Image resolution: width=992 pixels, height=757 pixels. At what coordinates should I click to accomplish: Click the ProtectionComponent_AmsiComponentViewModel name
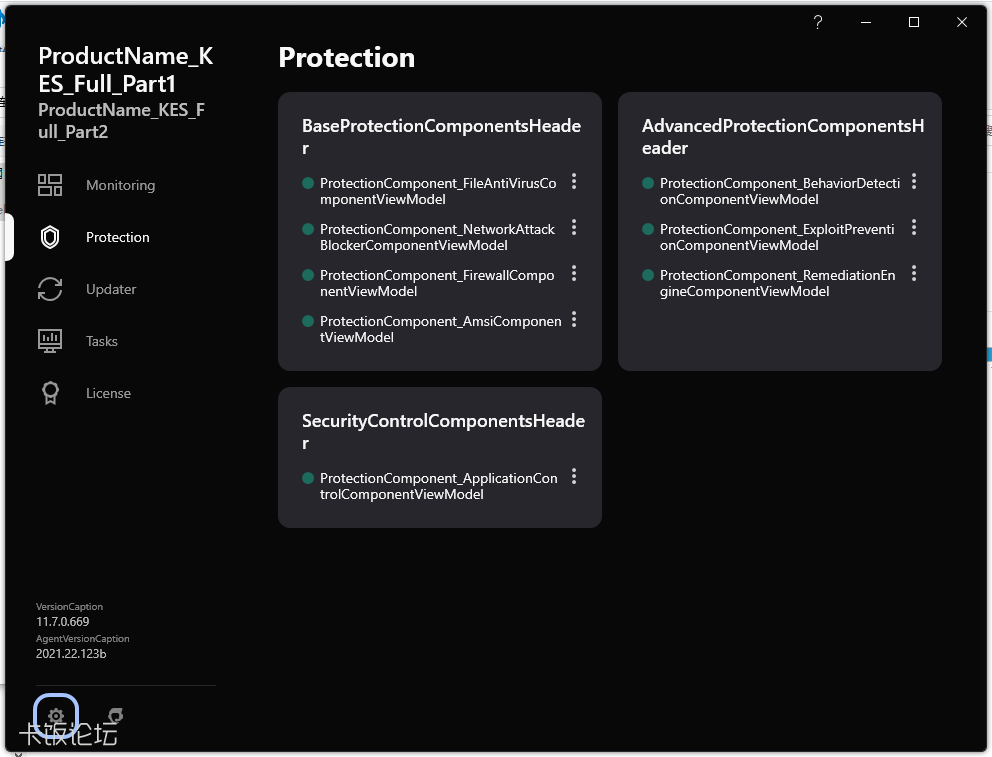(x=440, y=329)
